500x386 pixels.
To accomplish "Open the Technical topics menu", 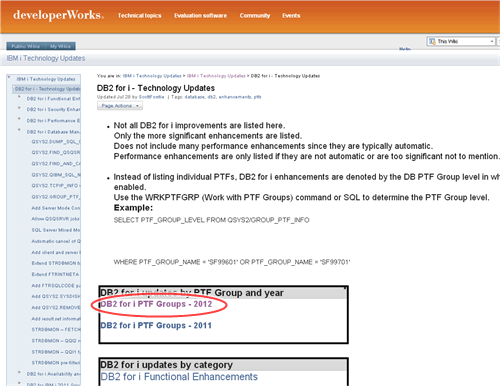I will [x=139, y=16].
